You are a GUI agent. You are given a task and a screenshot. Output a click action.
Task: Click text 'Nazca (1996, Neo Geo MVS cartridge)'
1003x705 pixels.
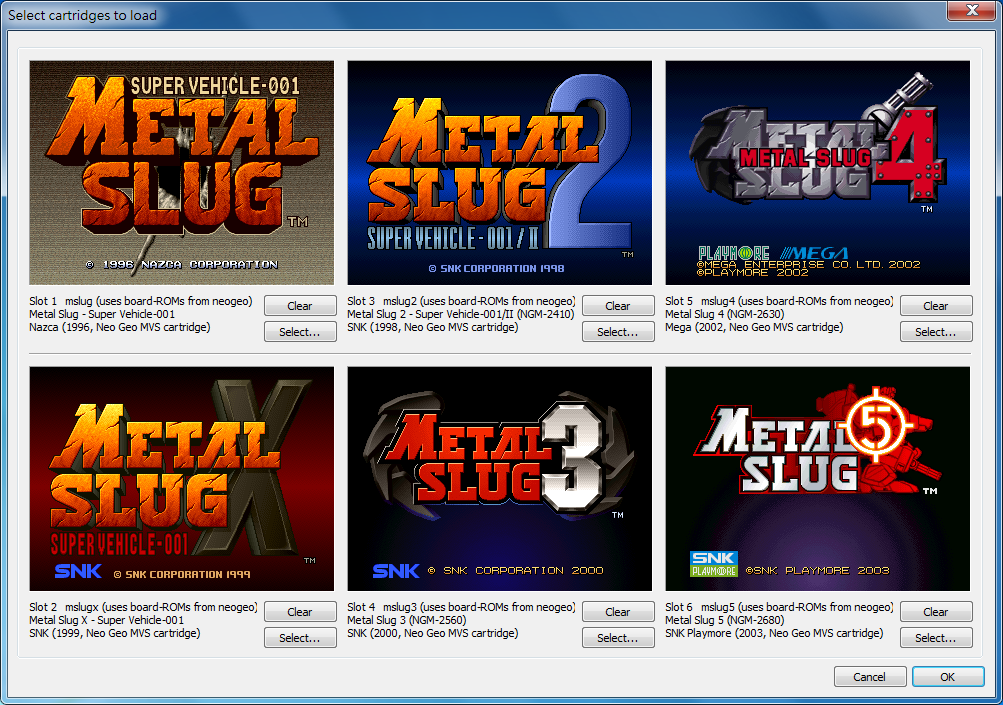120,327
